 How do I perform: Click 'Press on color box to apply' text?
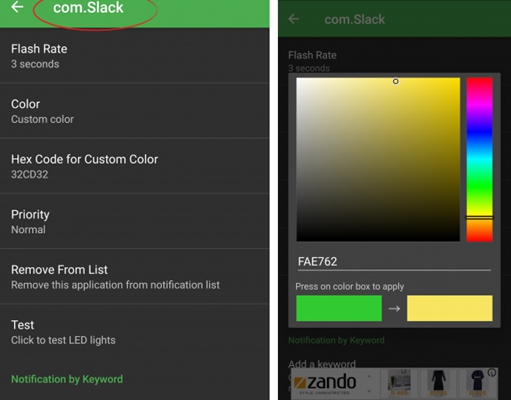pyautogui.click(x=350, y=287)
